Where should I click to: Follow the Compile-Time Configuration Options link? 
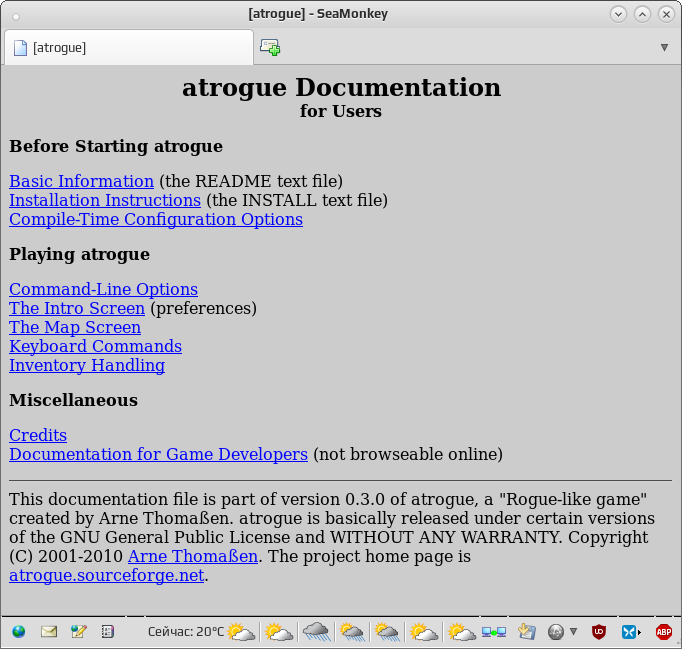[x=156, y=219]
